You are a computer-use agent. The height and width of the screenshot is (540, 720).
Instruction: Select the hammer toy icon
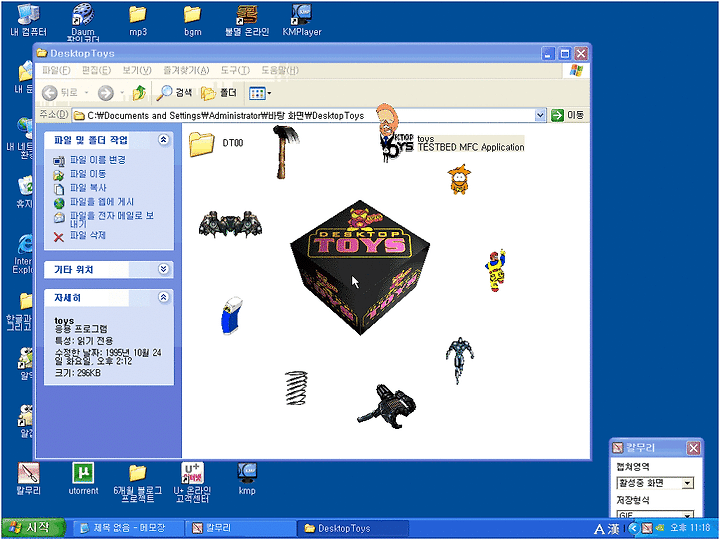(x=285, y=152)
